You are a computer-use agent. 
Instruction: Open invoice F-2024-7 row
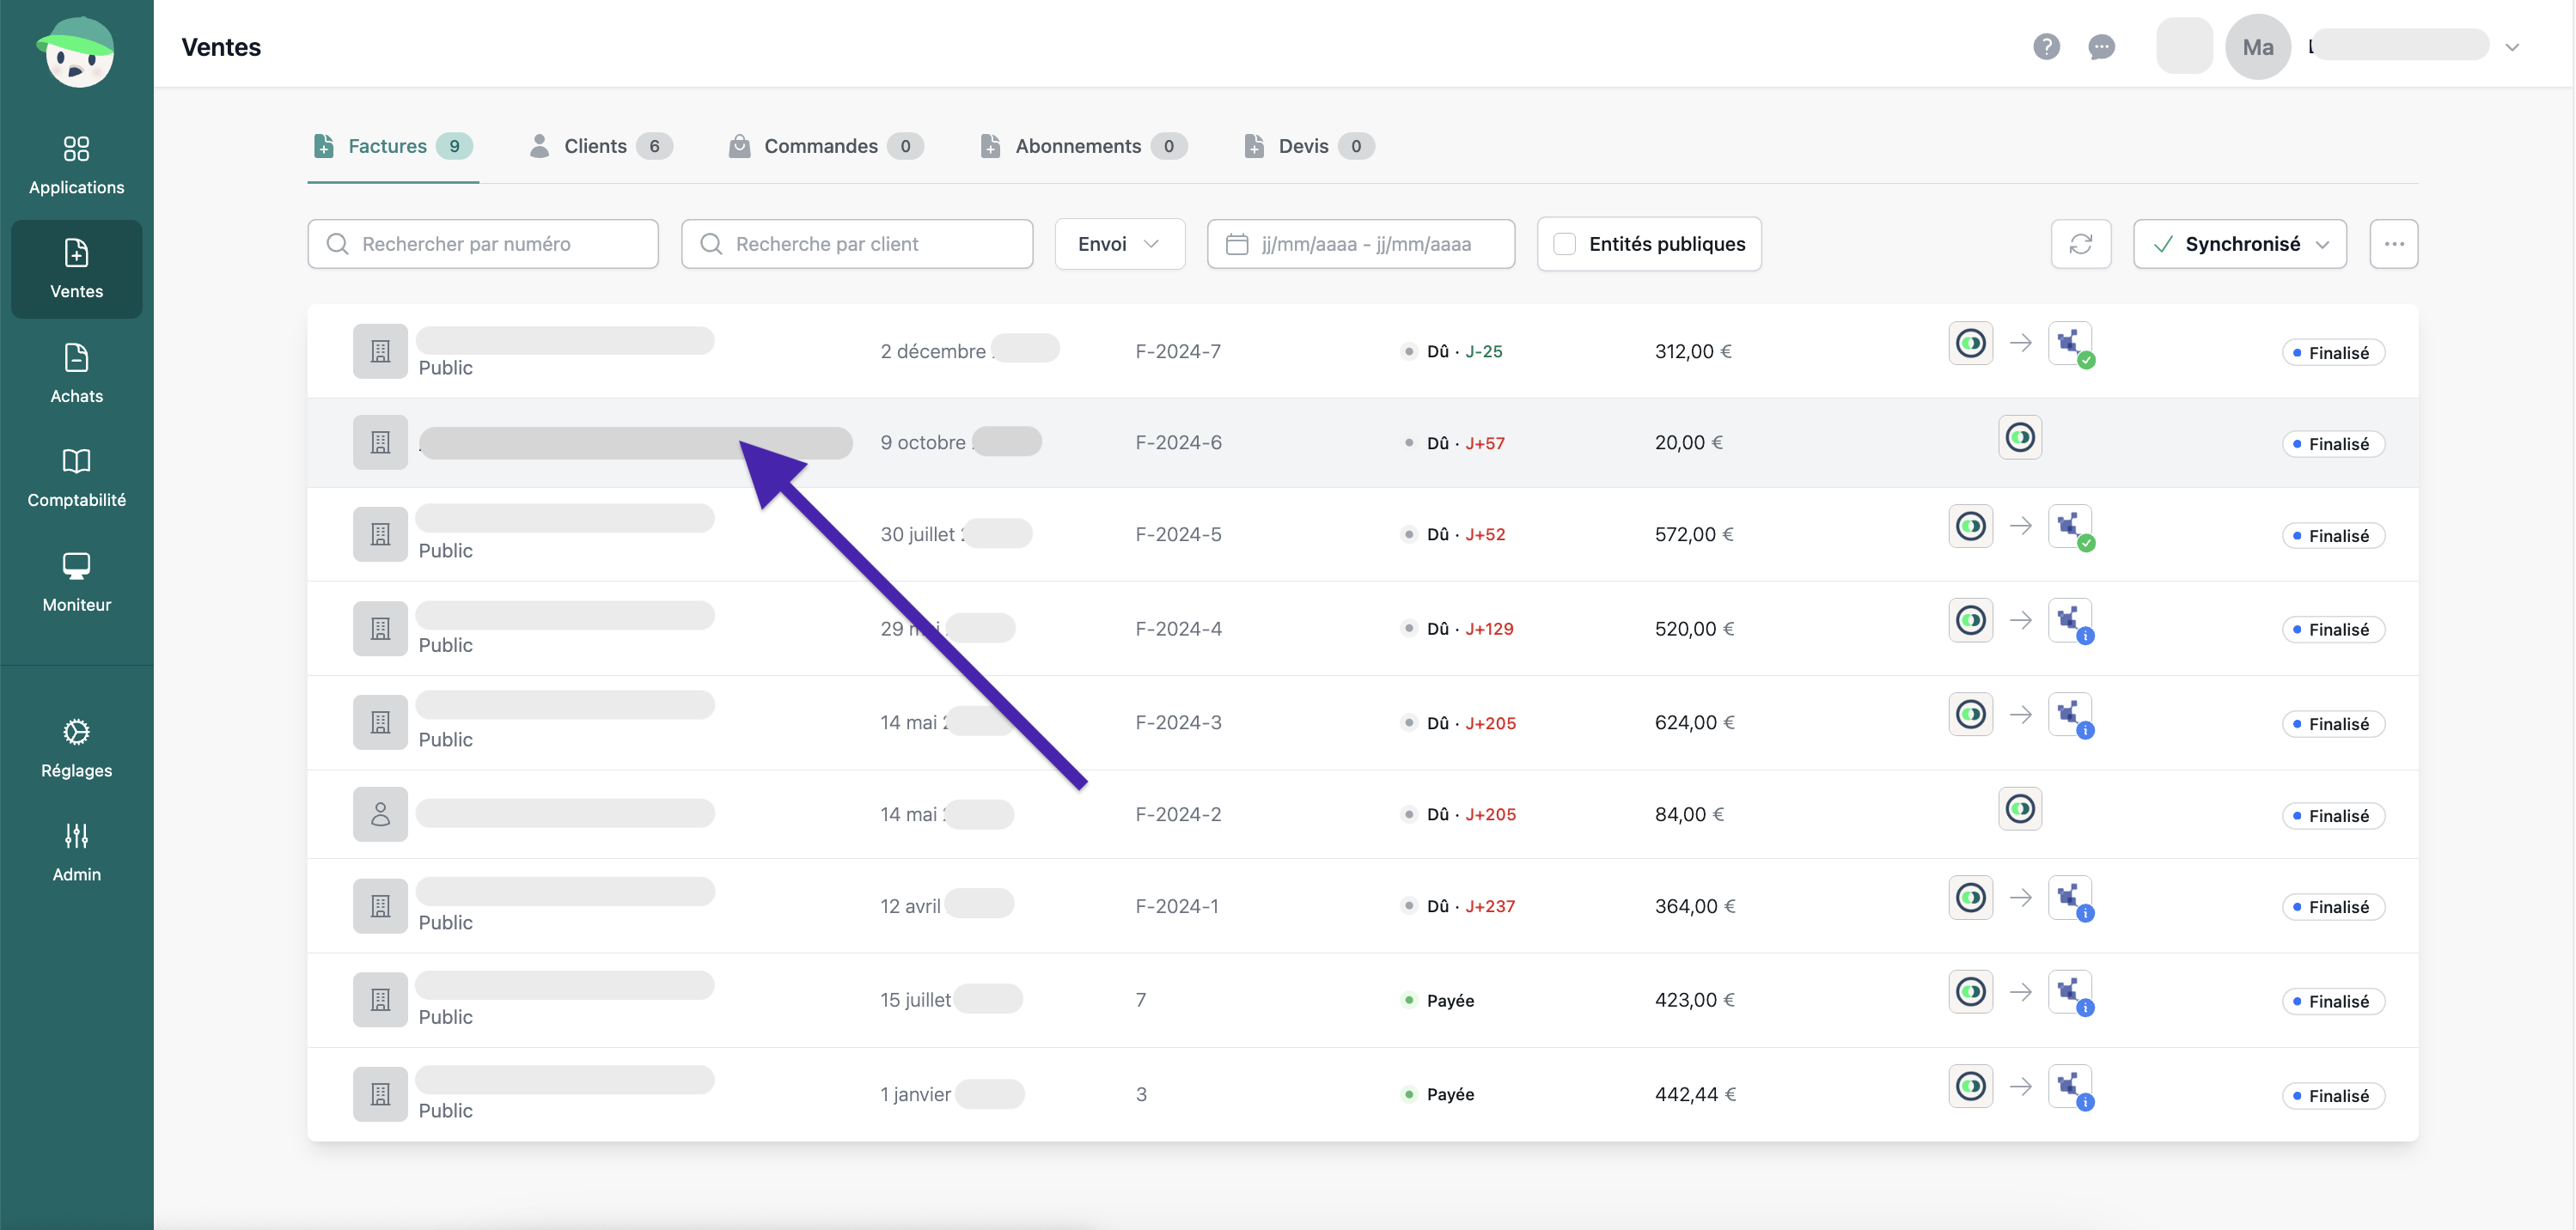click(1177, 351)
